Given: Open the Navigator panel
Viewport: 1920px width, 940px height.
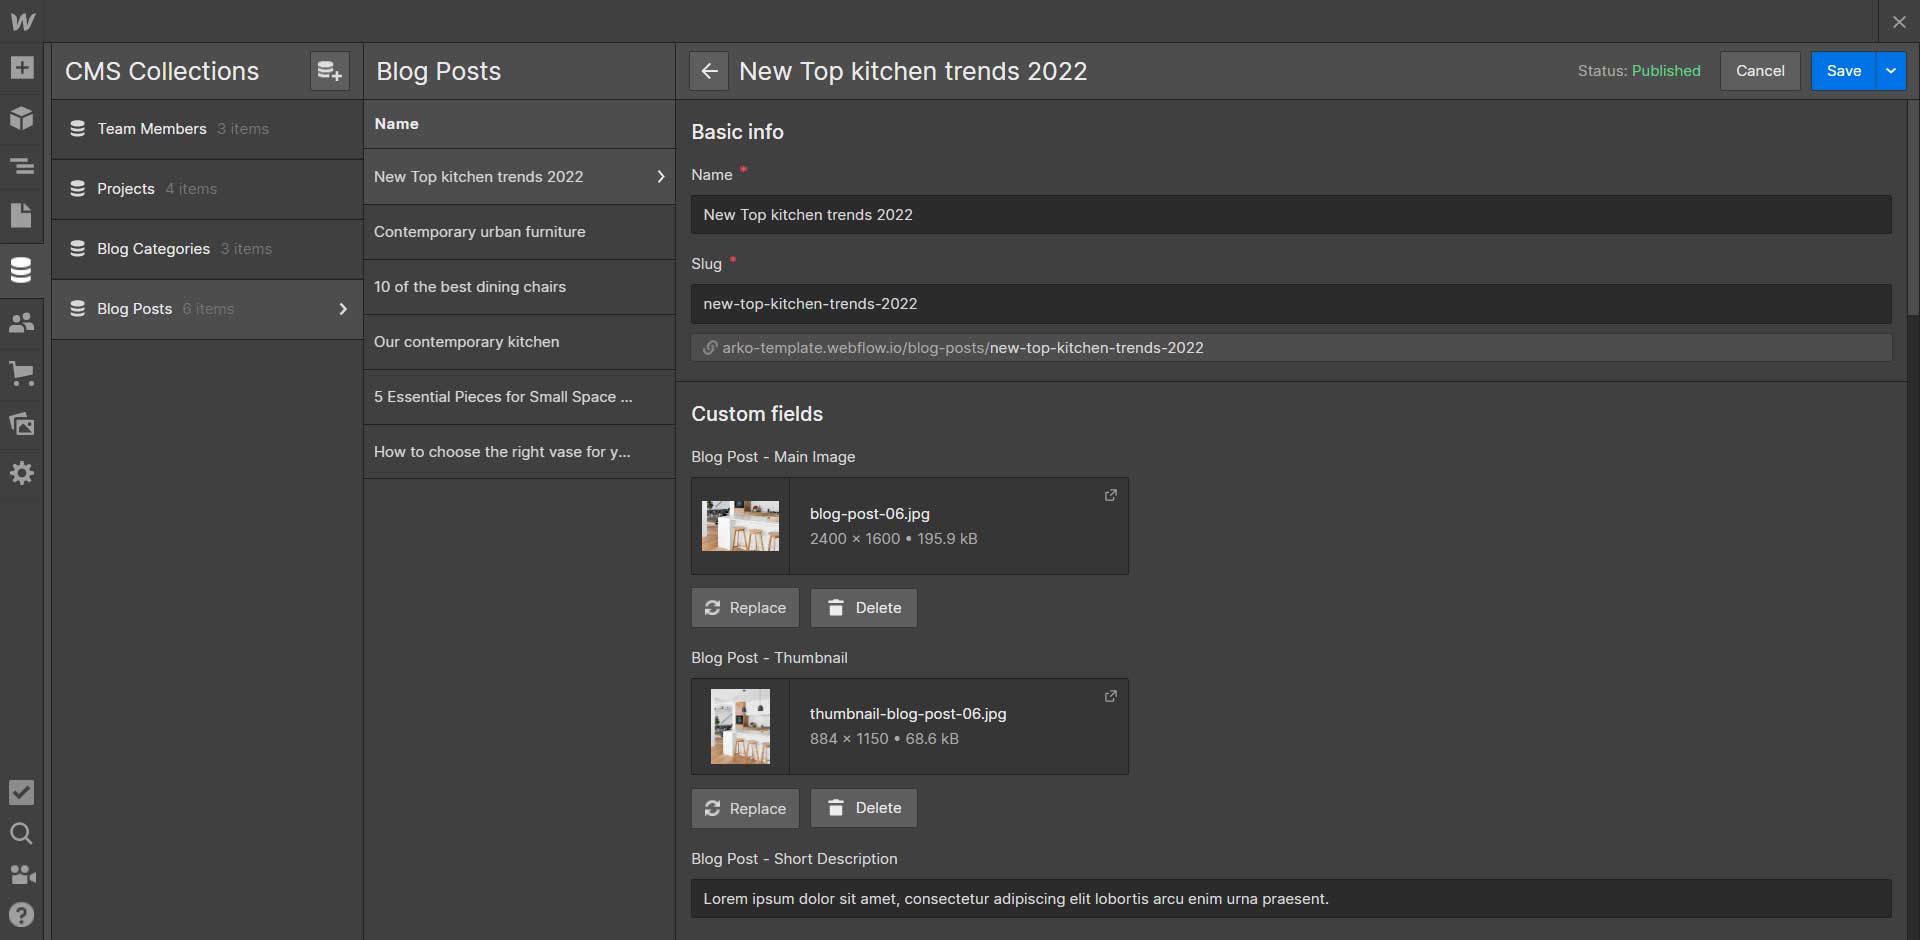Looking at the screenshot, I should pos(21,167).
